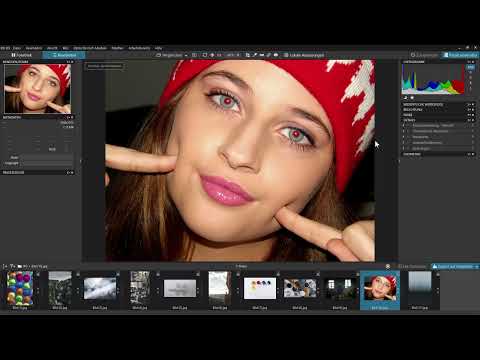This screenshot has height=360, width=480.
Task: Click the filmstrip folder icon
Action: [20, 266]
